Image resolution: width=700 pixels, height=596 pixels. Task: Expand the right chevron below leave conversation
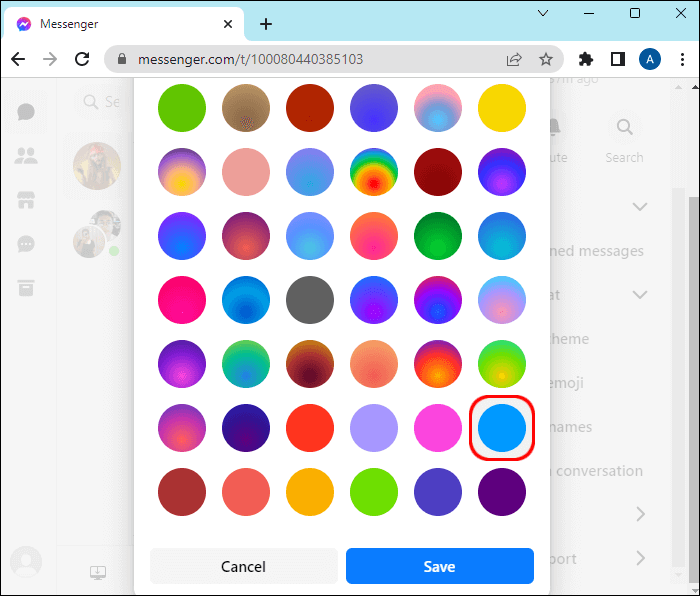tap(641, 514)
